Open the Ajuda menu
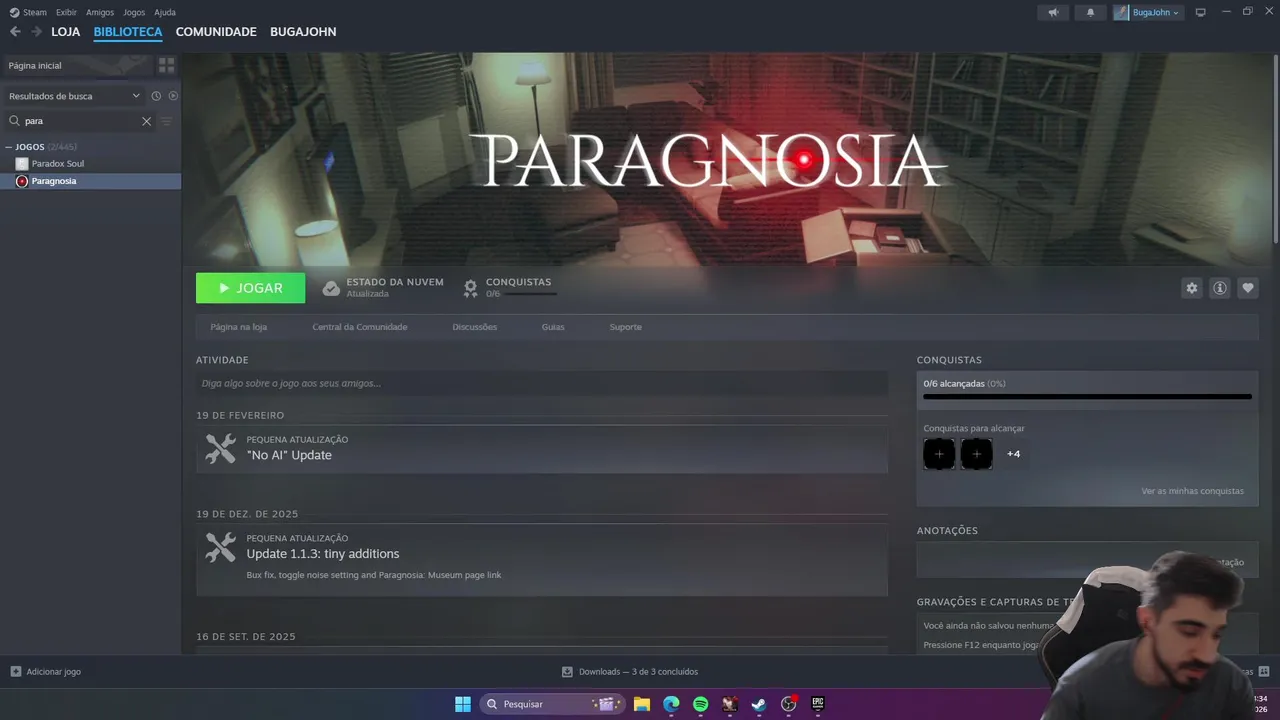This screenshot has height=720, width=1280. tap(165, 12)
